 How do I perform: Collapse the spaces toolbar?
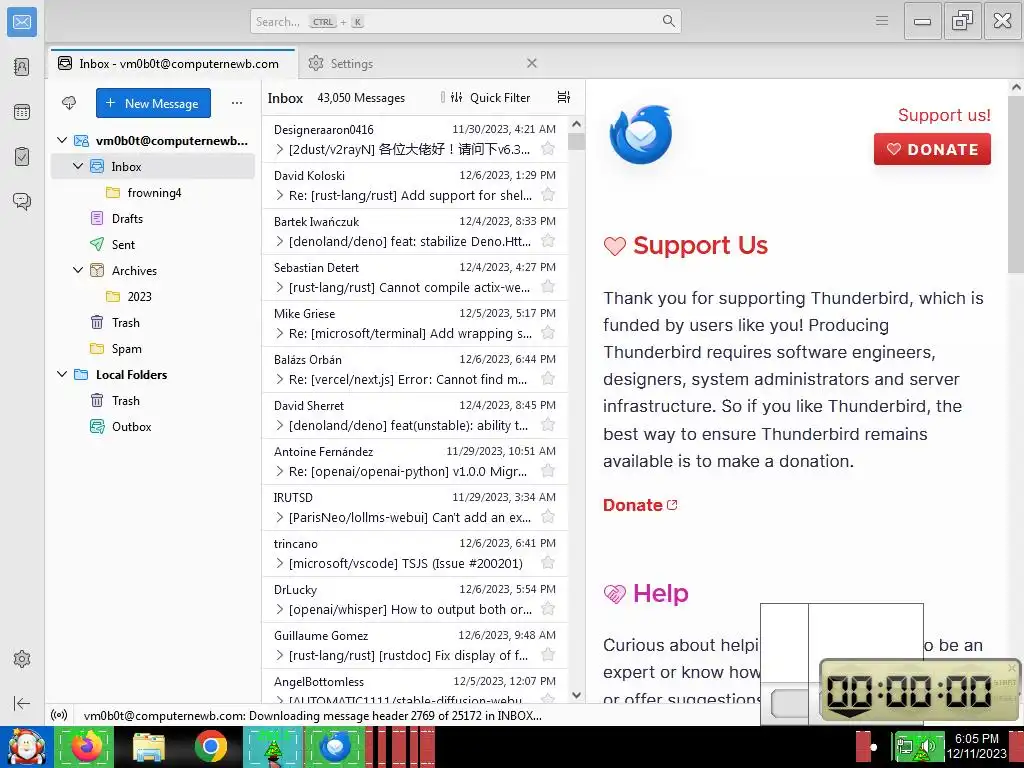pos(22,703)
